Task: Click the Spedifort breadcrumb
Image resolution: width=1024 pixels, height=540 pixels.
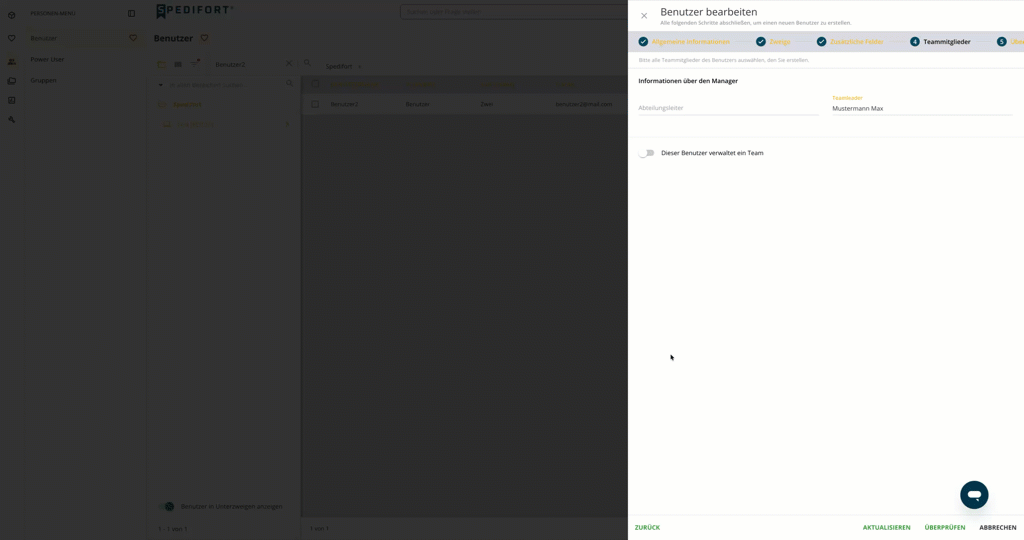Action: [x=339, y=67]
